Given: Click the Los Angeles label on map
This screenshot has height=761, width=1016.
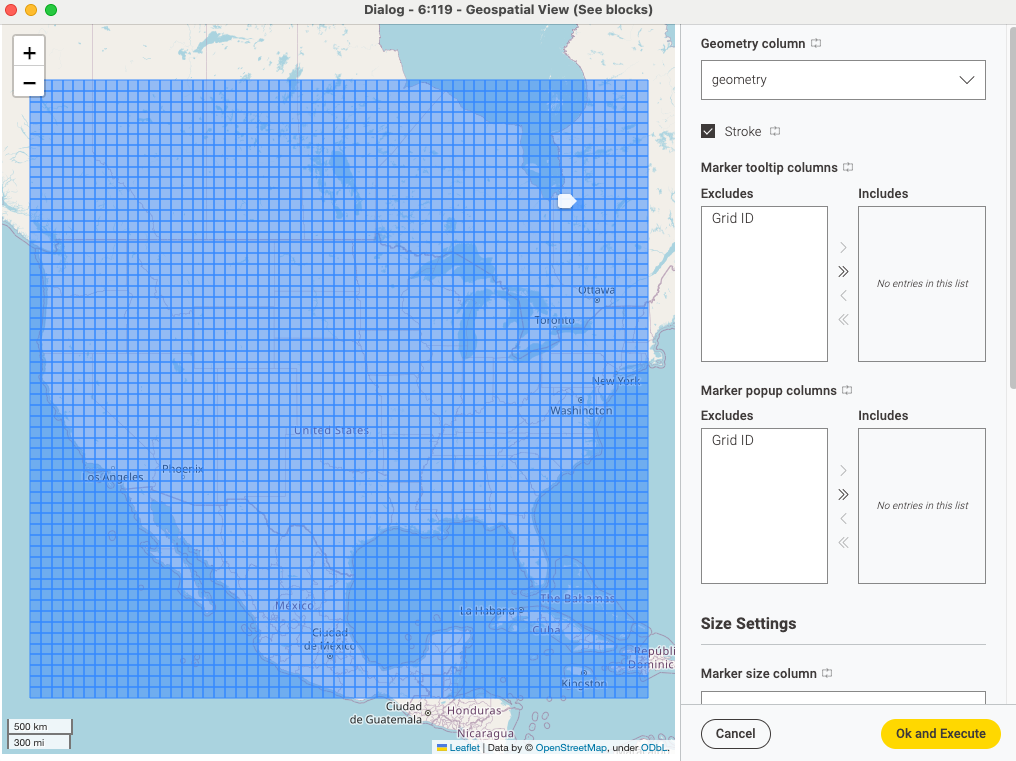Looking at the screenshot, I should [113, 477].
